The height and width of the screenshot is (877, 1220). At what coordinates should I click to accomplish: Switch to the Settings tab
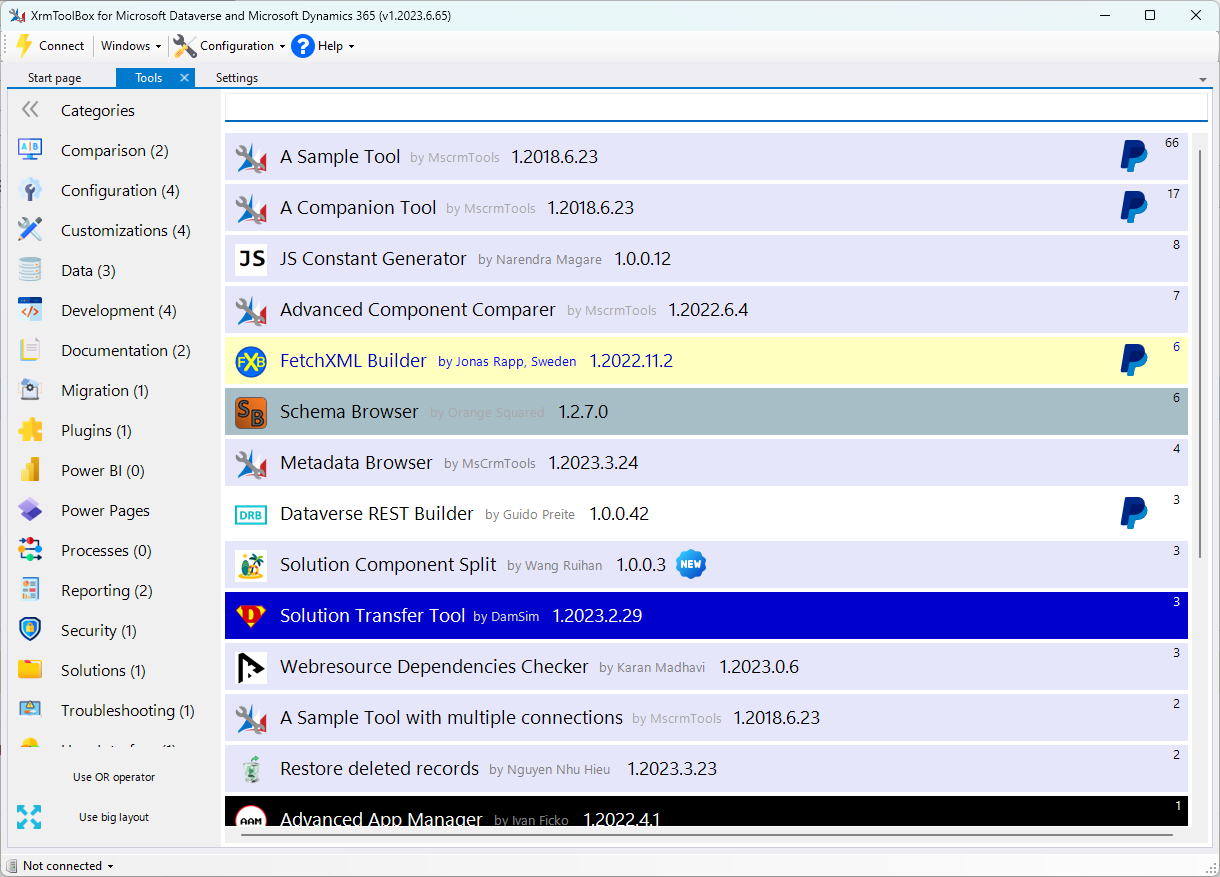pyautogui.click(x=237, y=78)
